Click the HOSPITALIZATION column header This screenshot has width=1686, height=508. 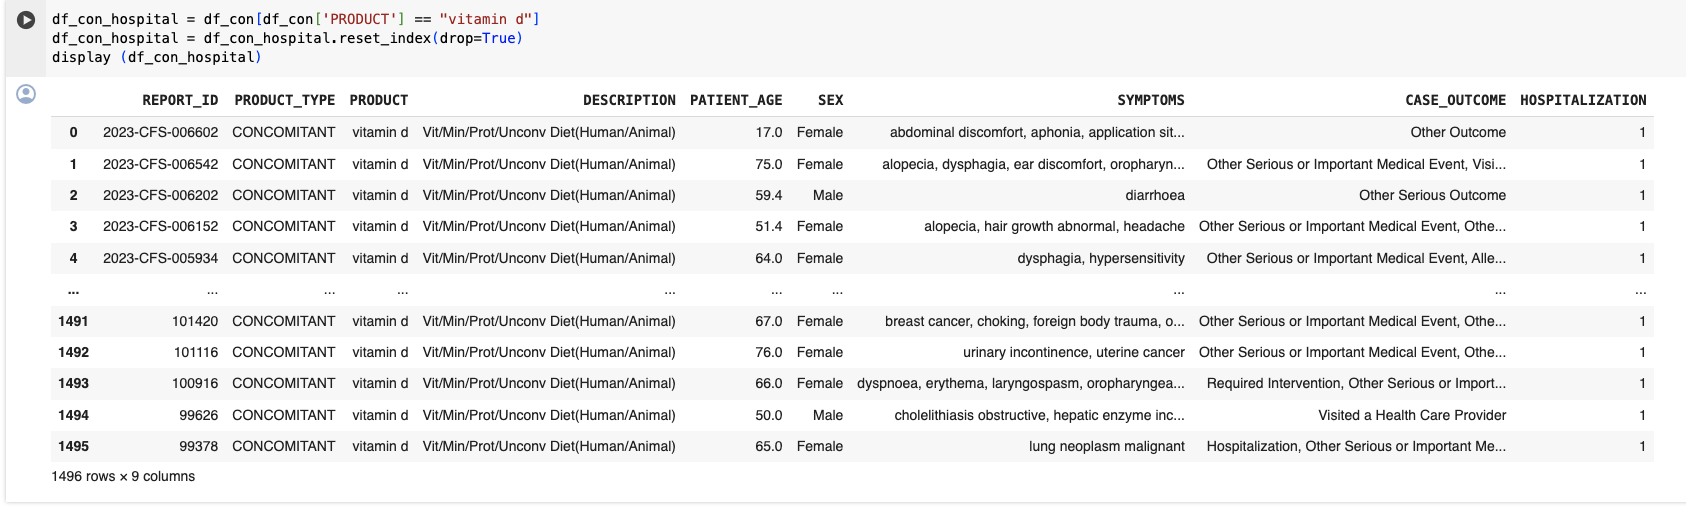tap(1583, 100)
